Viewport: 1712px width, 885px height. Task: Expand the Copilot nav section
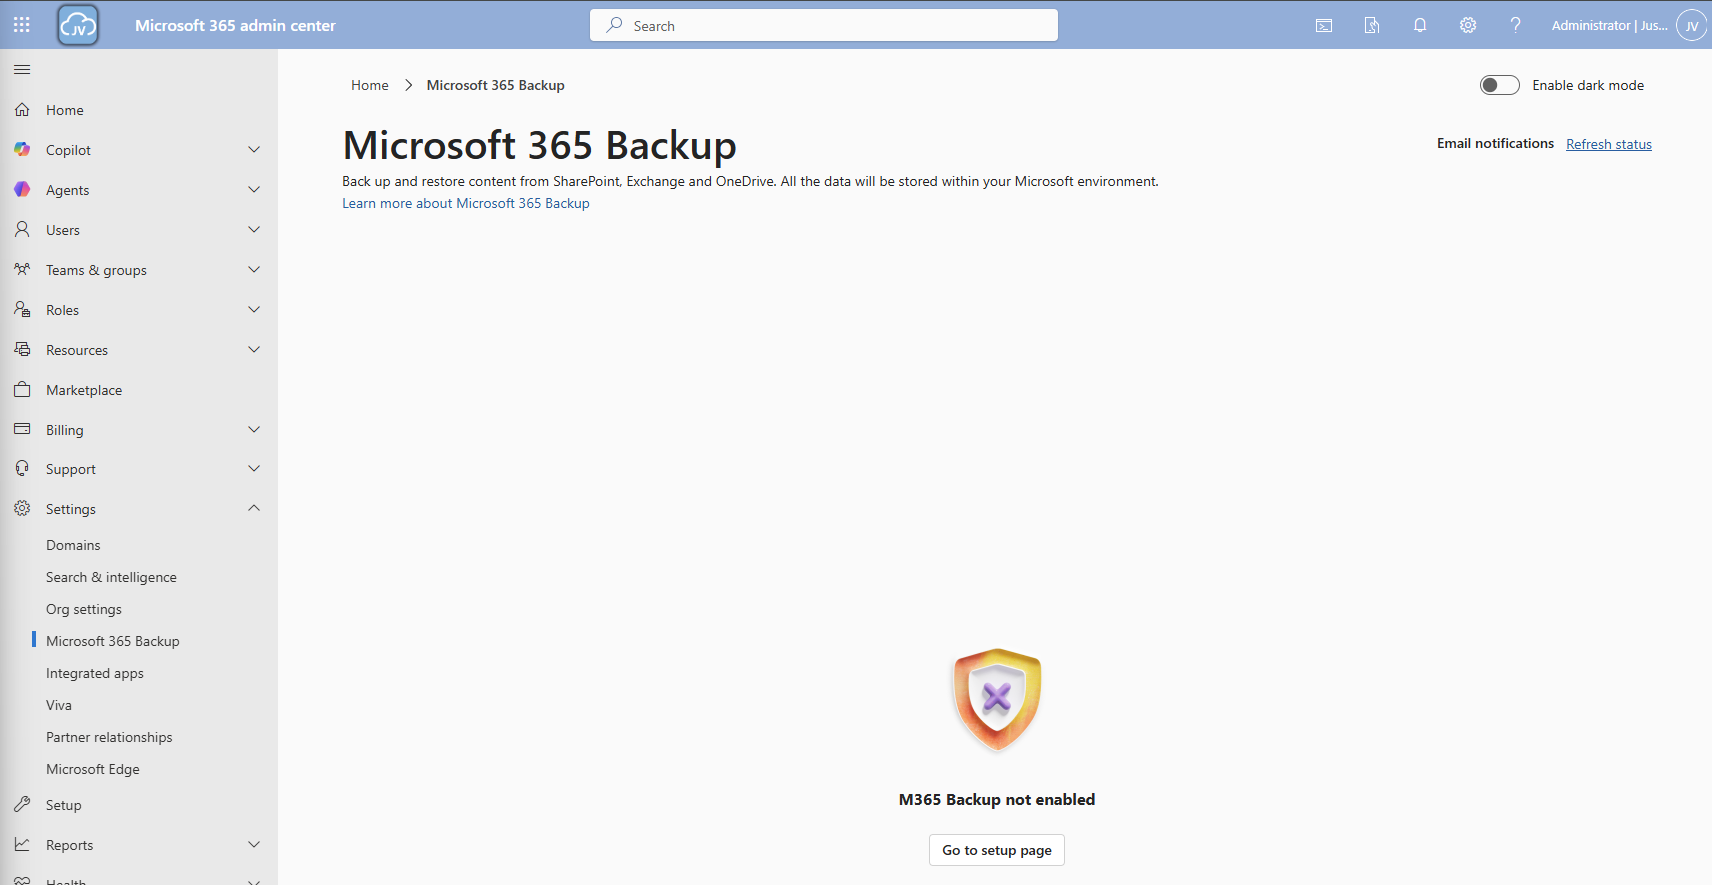coord(254,150)
